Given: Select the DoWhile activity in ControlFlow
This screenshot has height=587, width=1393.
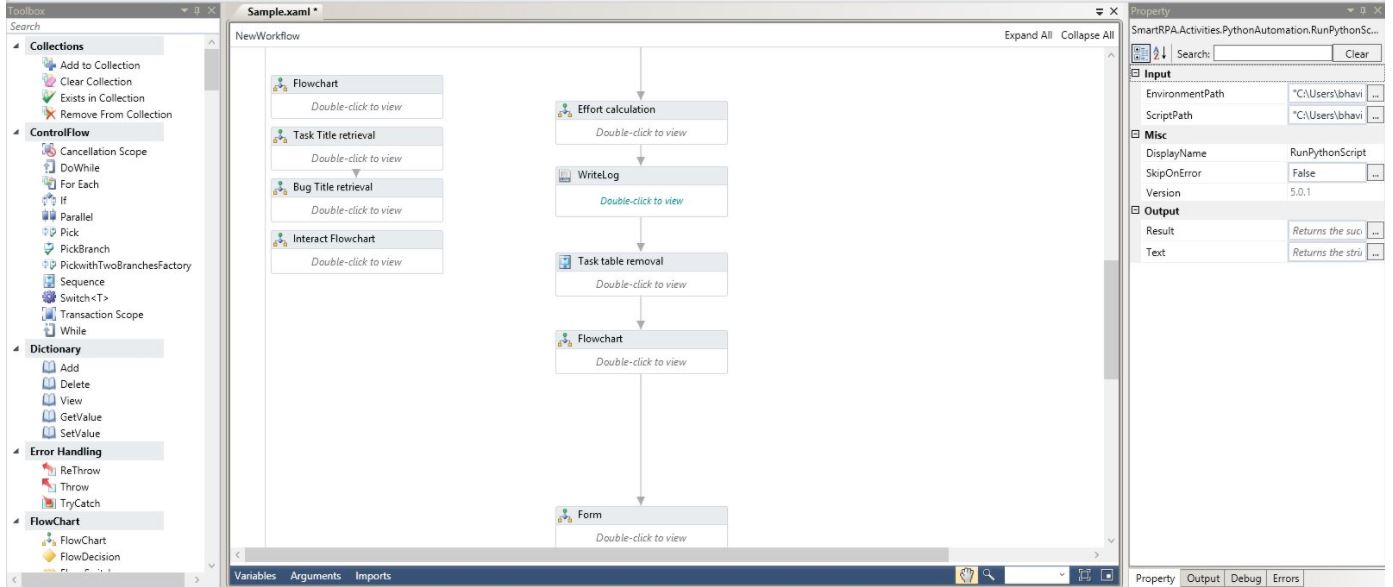Looking at the screenshot, I should coord(80,168).
